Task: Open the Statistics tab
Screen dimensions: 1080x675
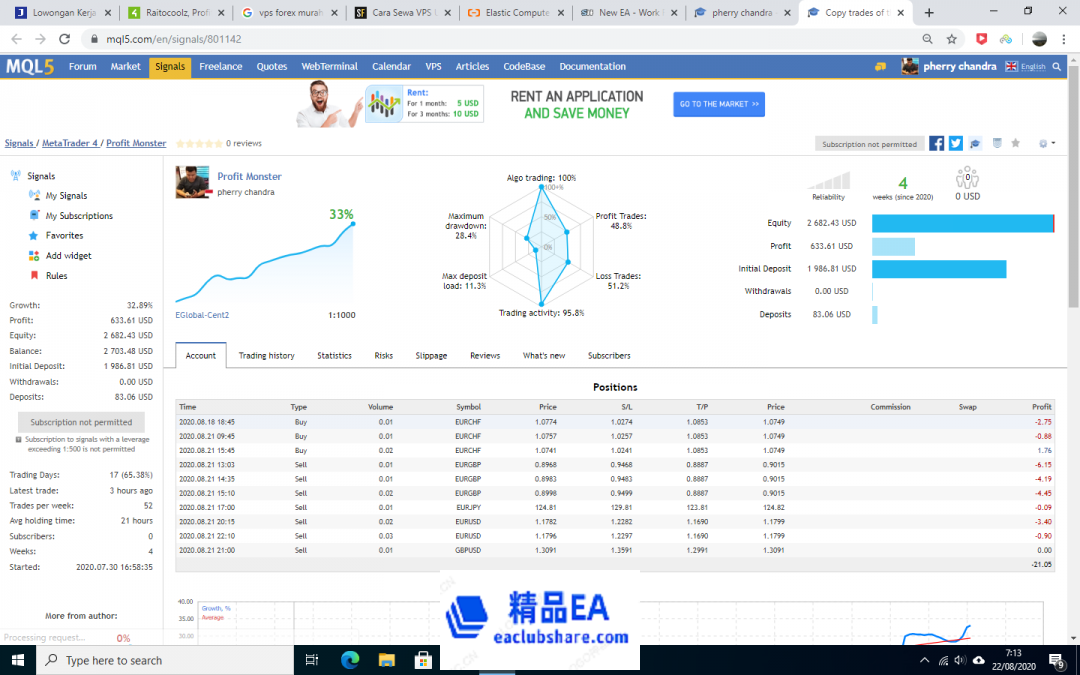Action: point(334,356)
